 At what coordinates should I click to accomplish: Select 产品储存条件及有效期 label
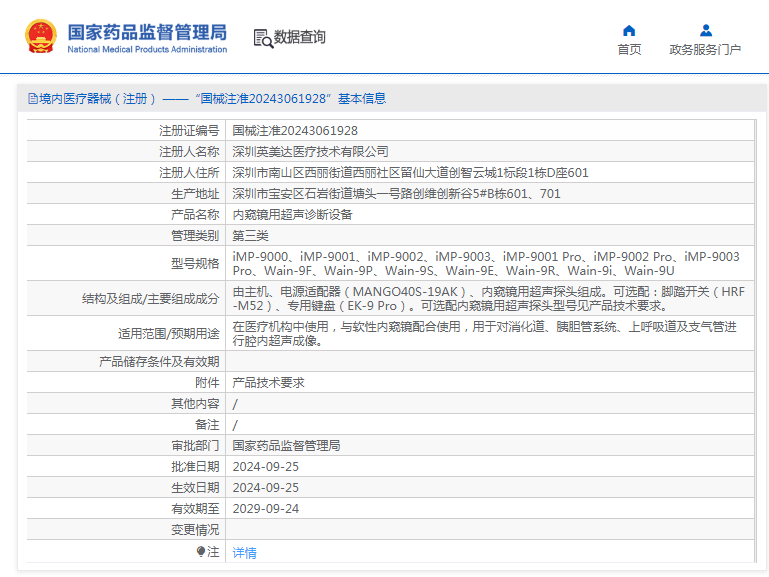pos(159,362)
